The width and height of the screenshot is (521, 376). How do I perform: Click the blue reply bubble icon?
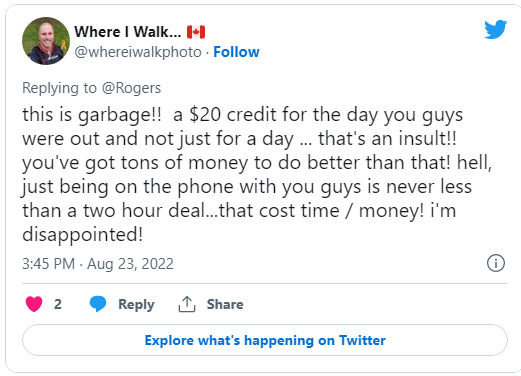[x=98, y=304]
